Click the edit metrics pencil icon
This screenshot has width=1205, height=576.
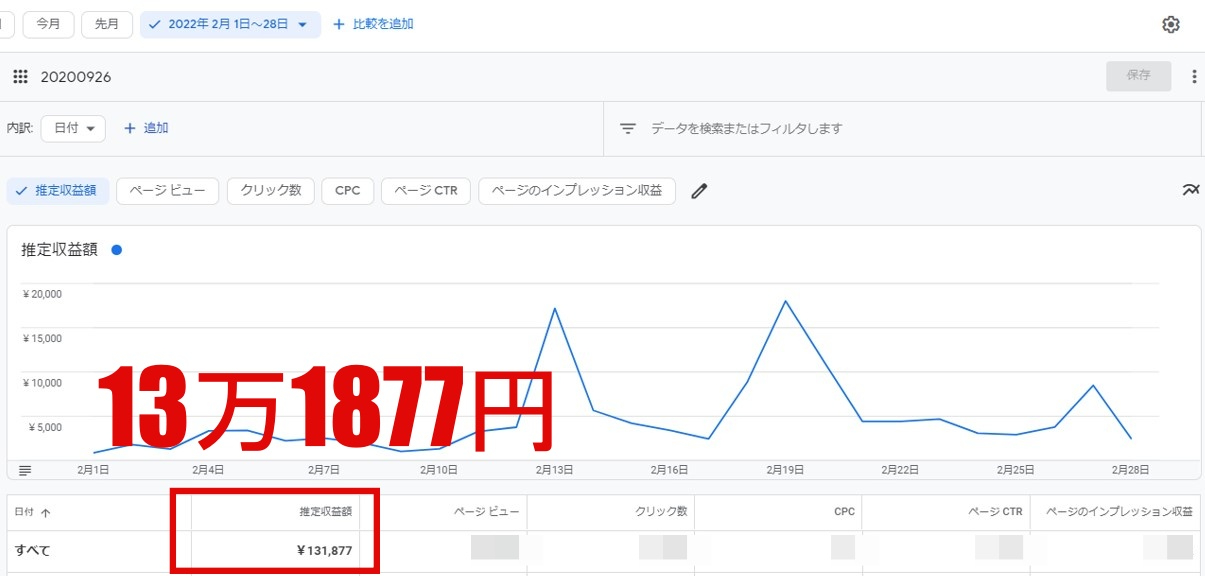coord(699,191)
